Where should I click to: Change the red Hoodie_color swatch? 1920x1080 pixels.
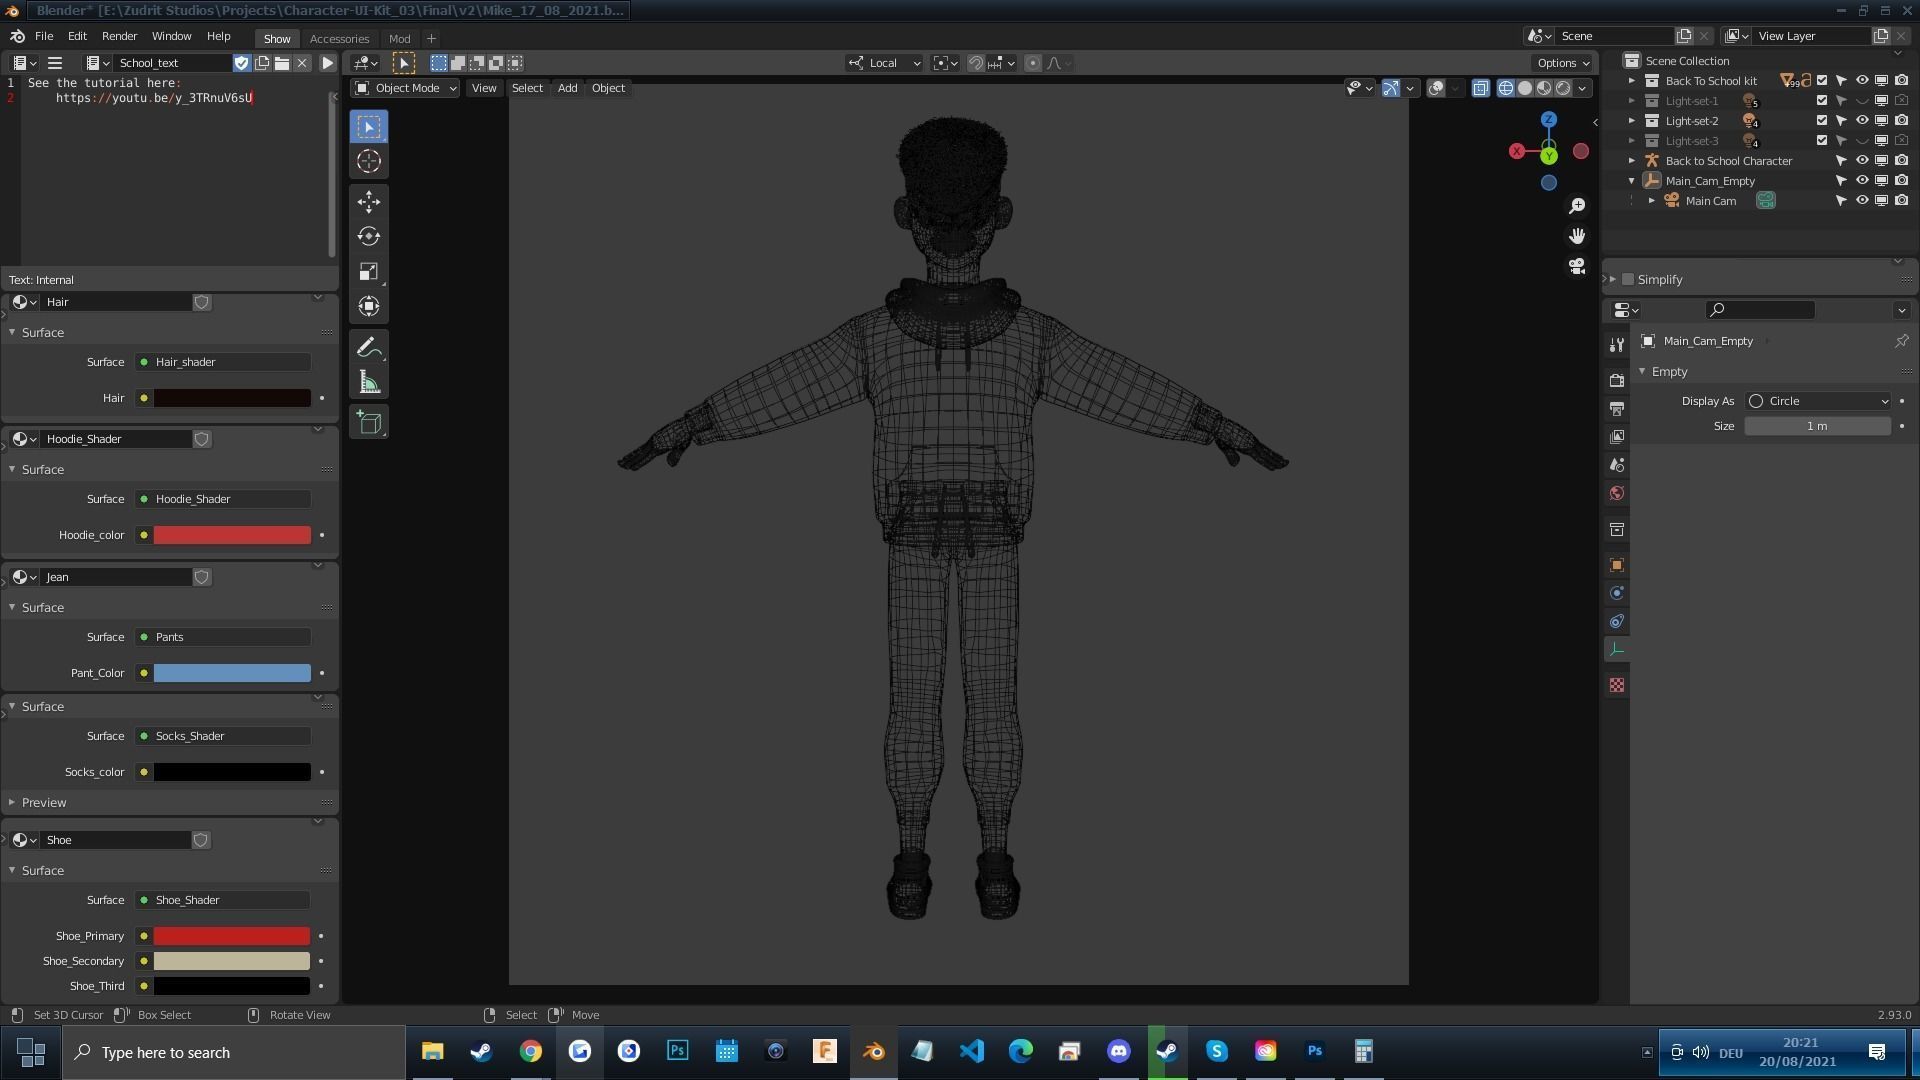click(x=232, y=535)
